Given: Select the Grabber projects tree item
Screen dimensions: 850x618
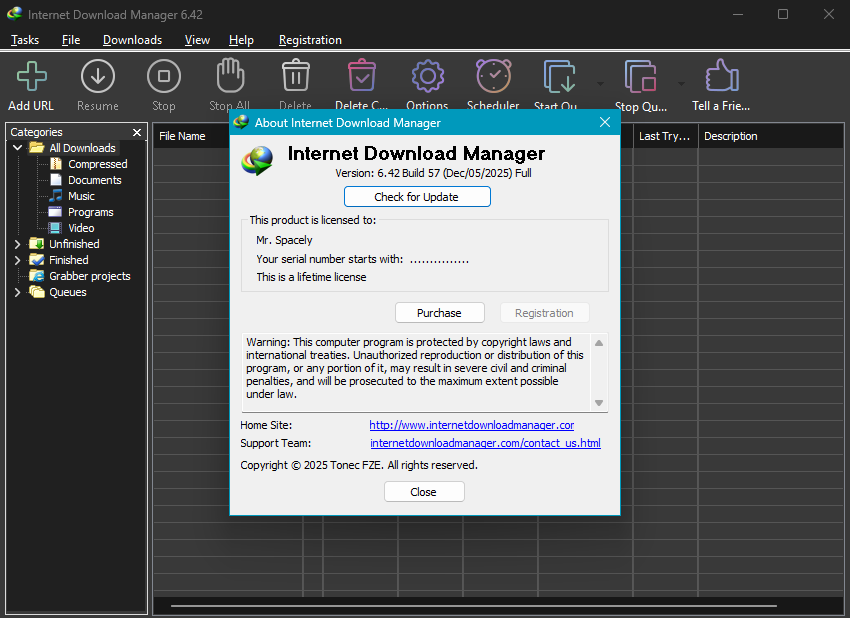Looking at the screenshot, I should [x=89, y=276].
